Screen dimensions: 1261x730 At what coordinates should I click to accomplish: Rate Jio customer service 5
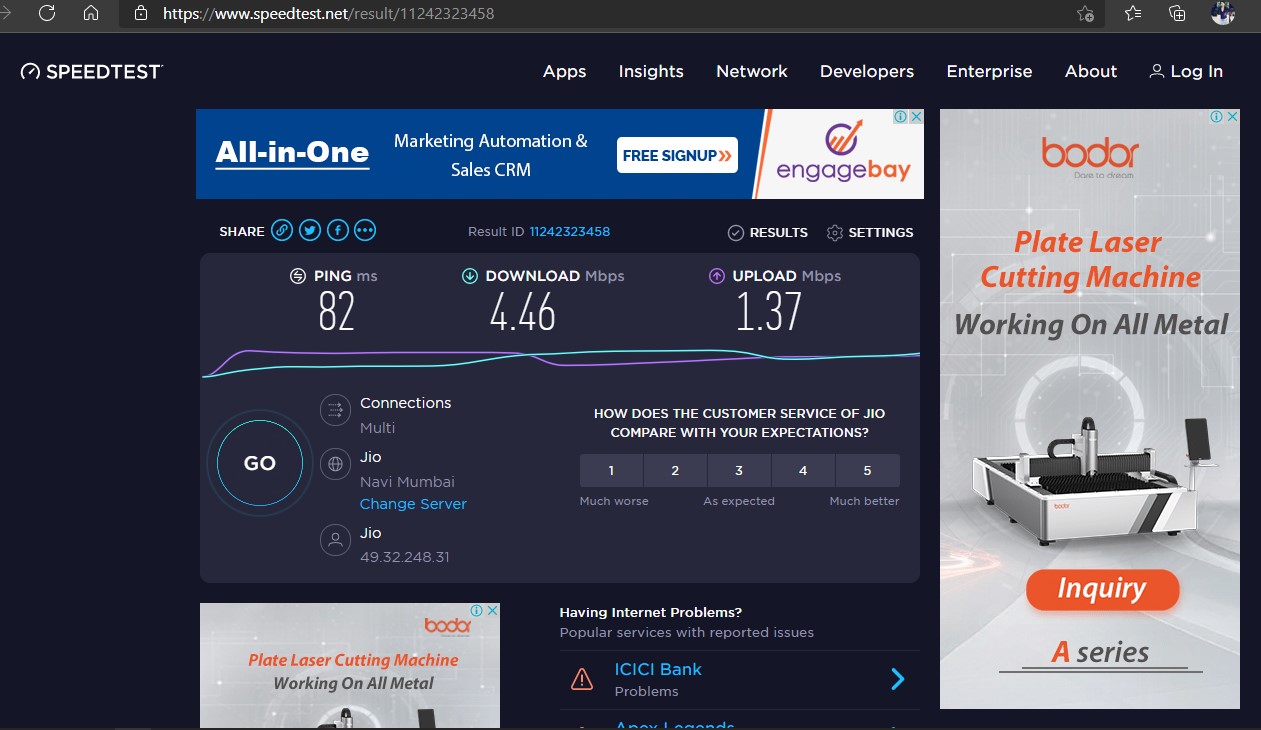pyautogui.click(x=868, y=470)
